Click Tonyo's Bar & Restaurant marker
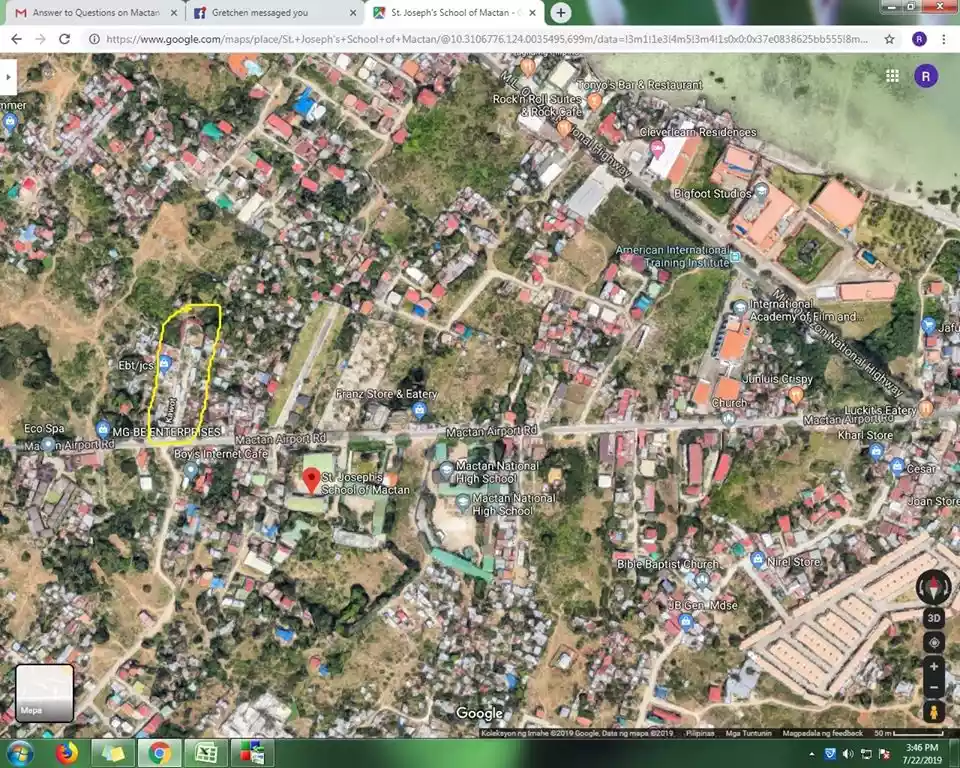Screen dimensions: 960x768 (594, 101)
